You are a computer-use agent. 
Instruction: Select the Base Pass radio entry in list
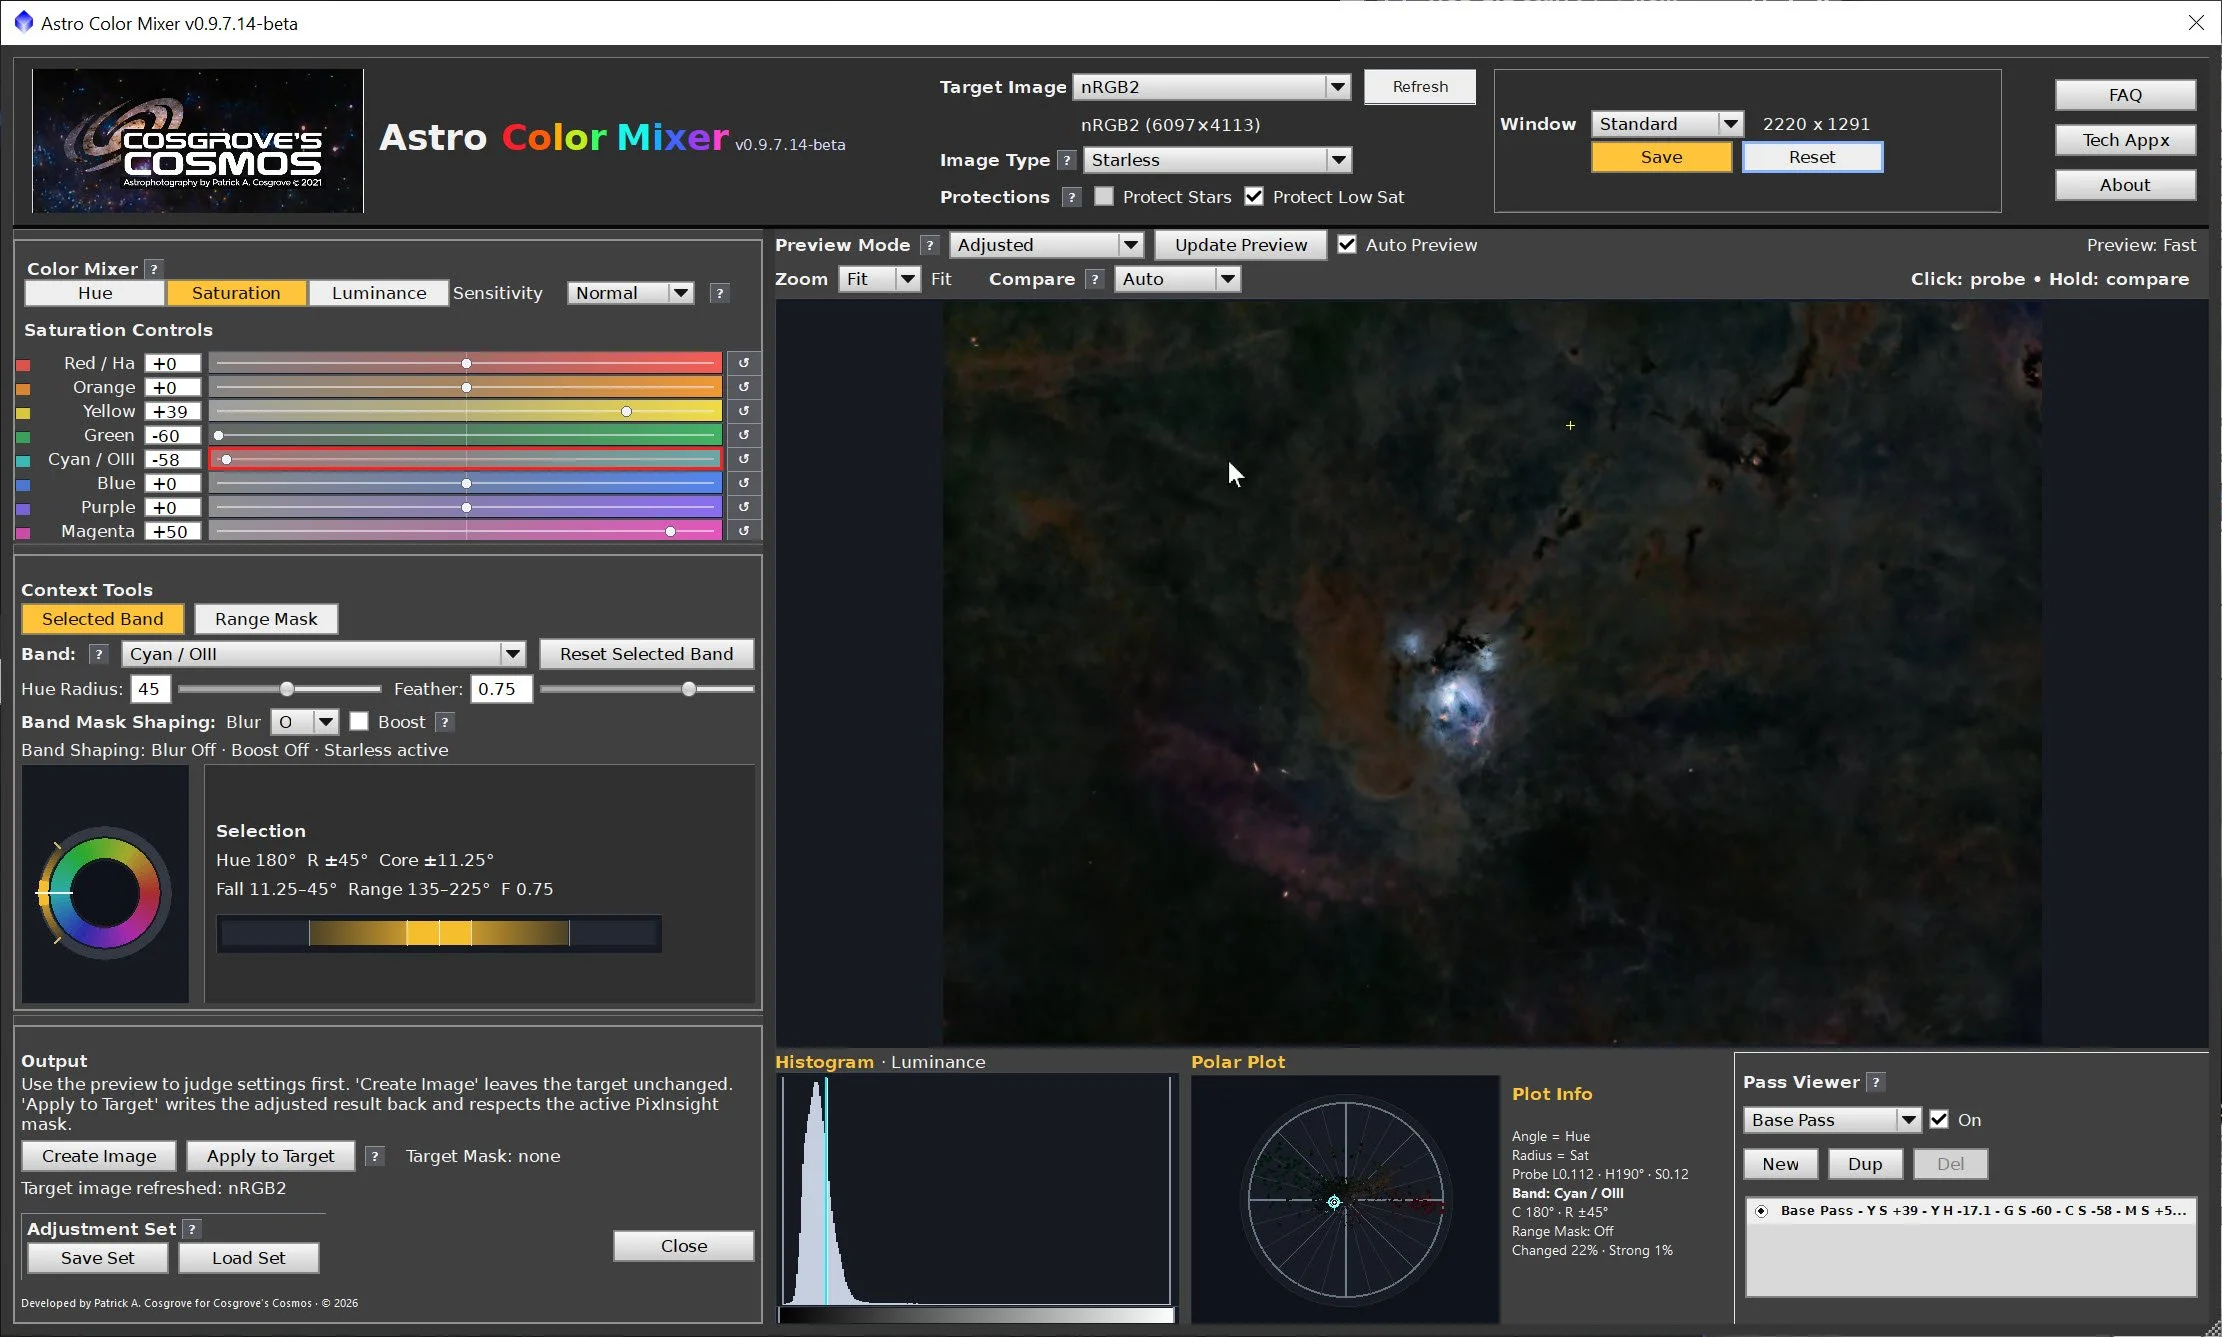click(1761, 1211)
